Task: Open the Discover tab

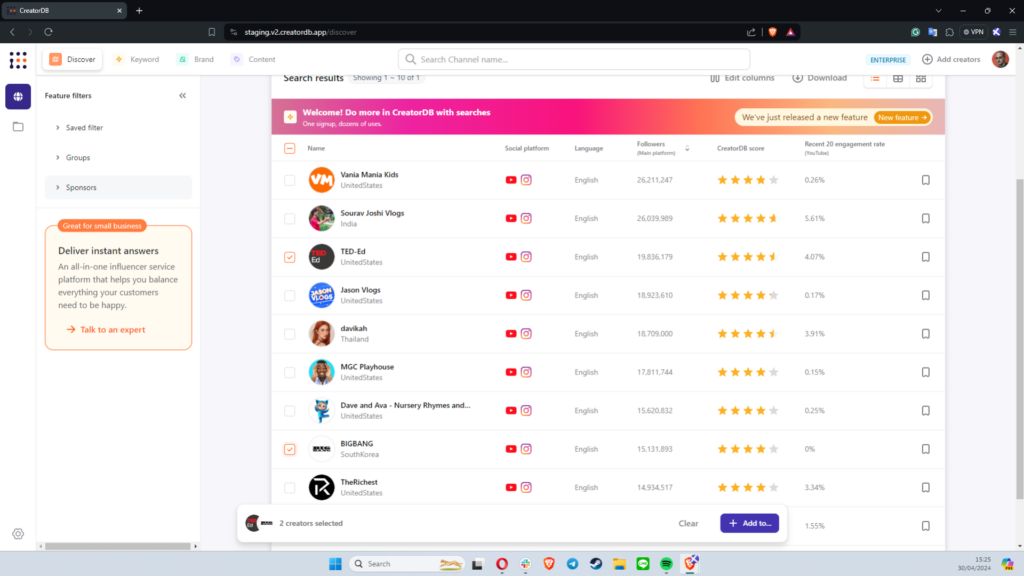Action: (x=72, y=59)
